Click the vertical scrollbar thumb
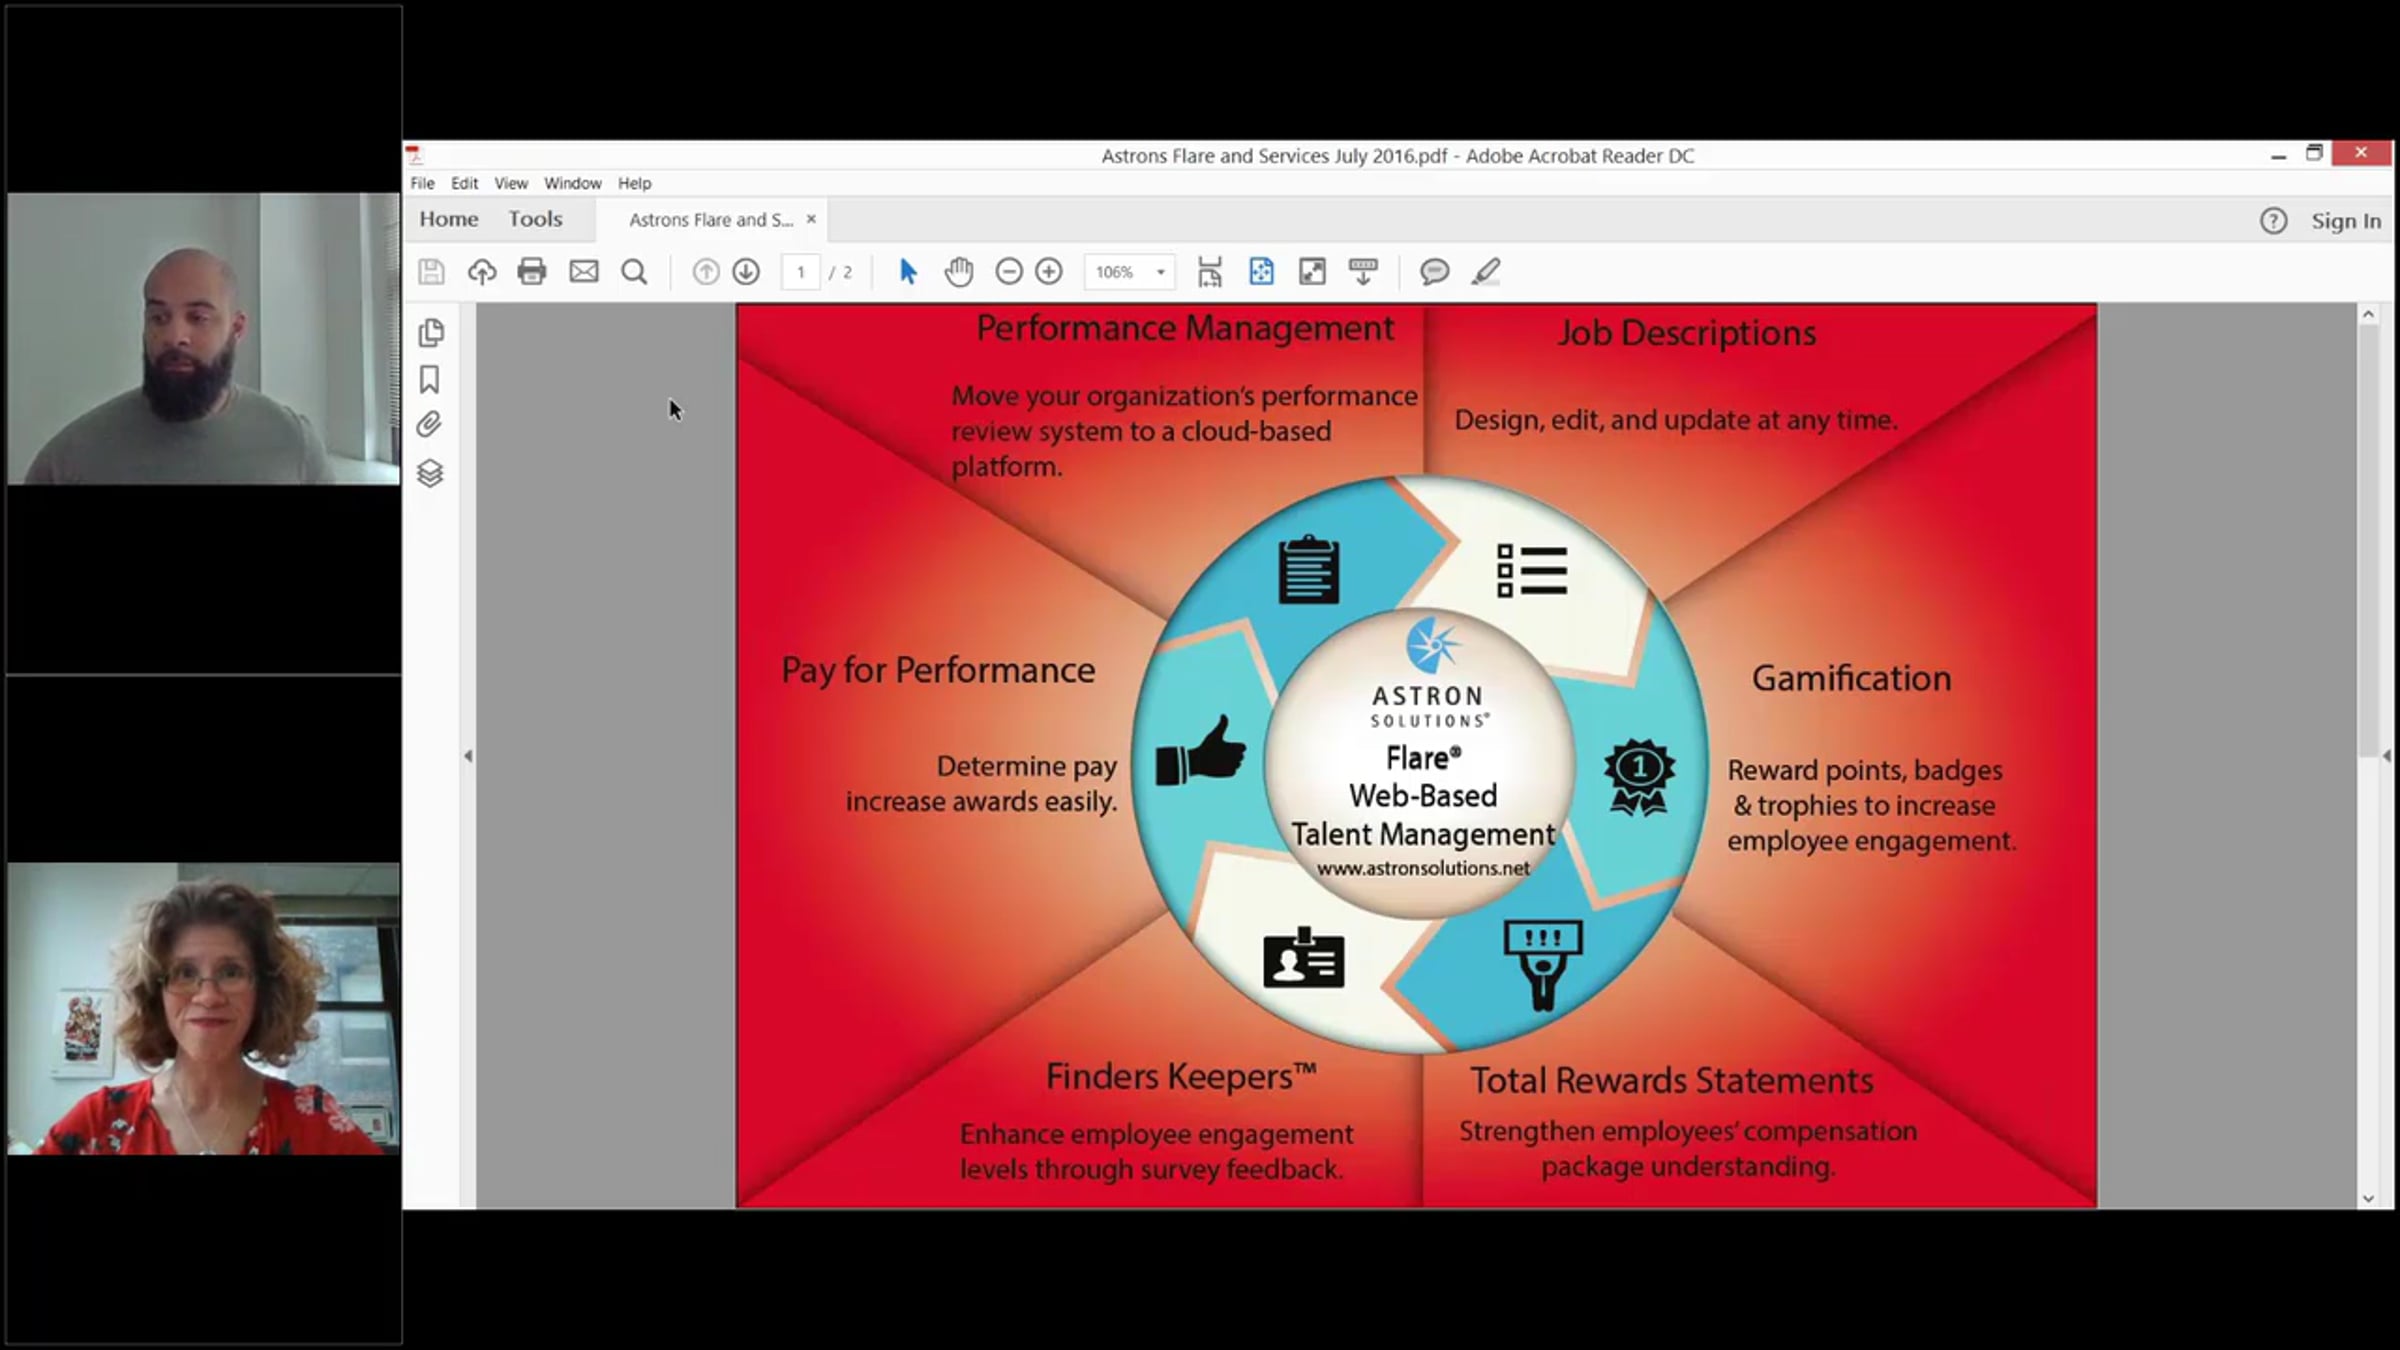The height and width of the screenshot is (1350, 2400). [2368, 540]
